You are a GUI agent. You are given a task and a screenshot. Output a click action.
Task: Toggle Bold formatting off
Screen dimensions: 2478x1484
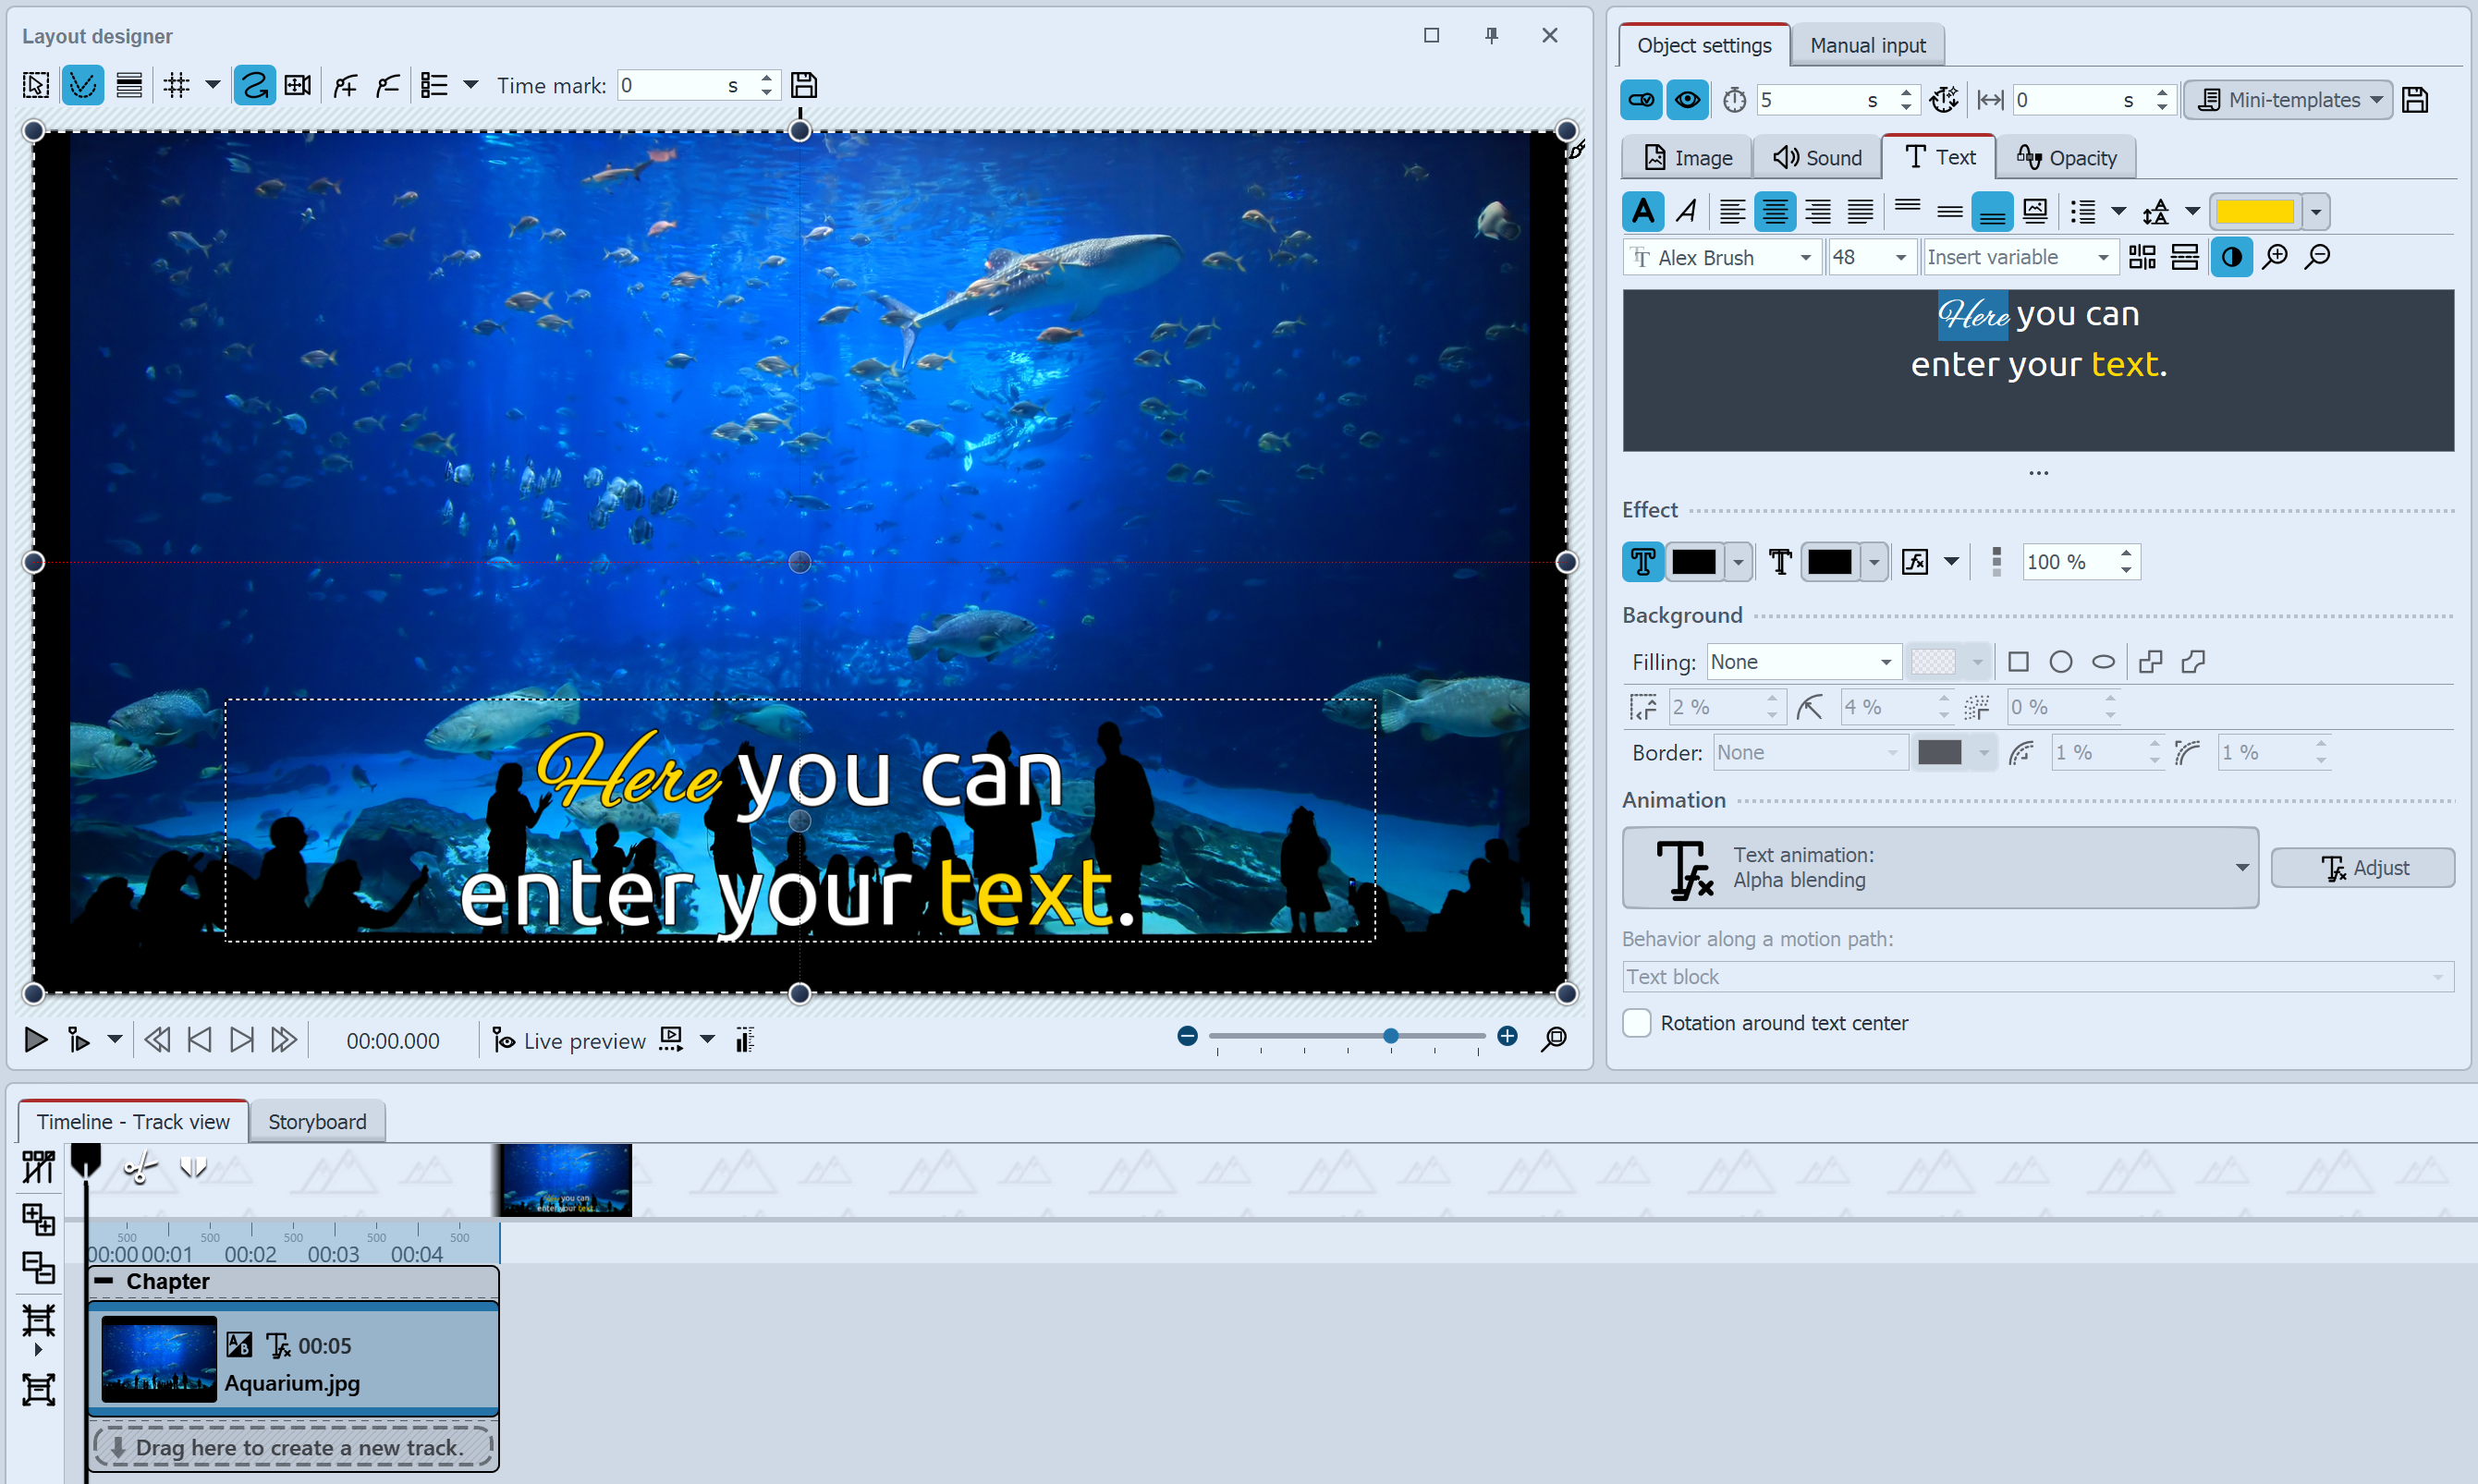pos(1643,211)
